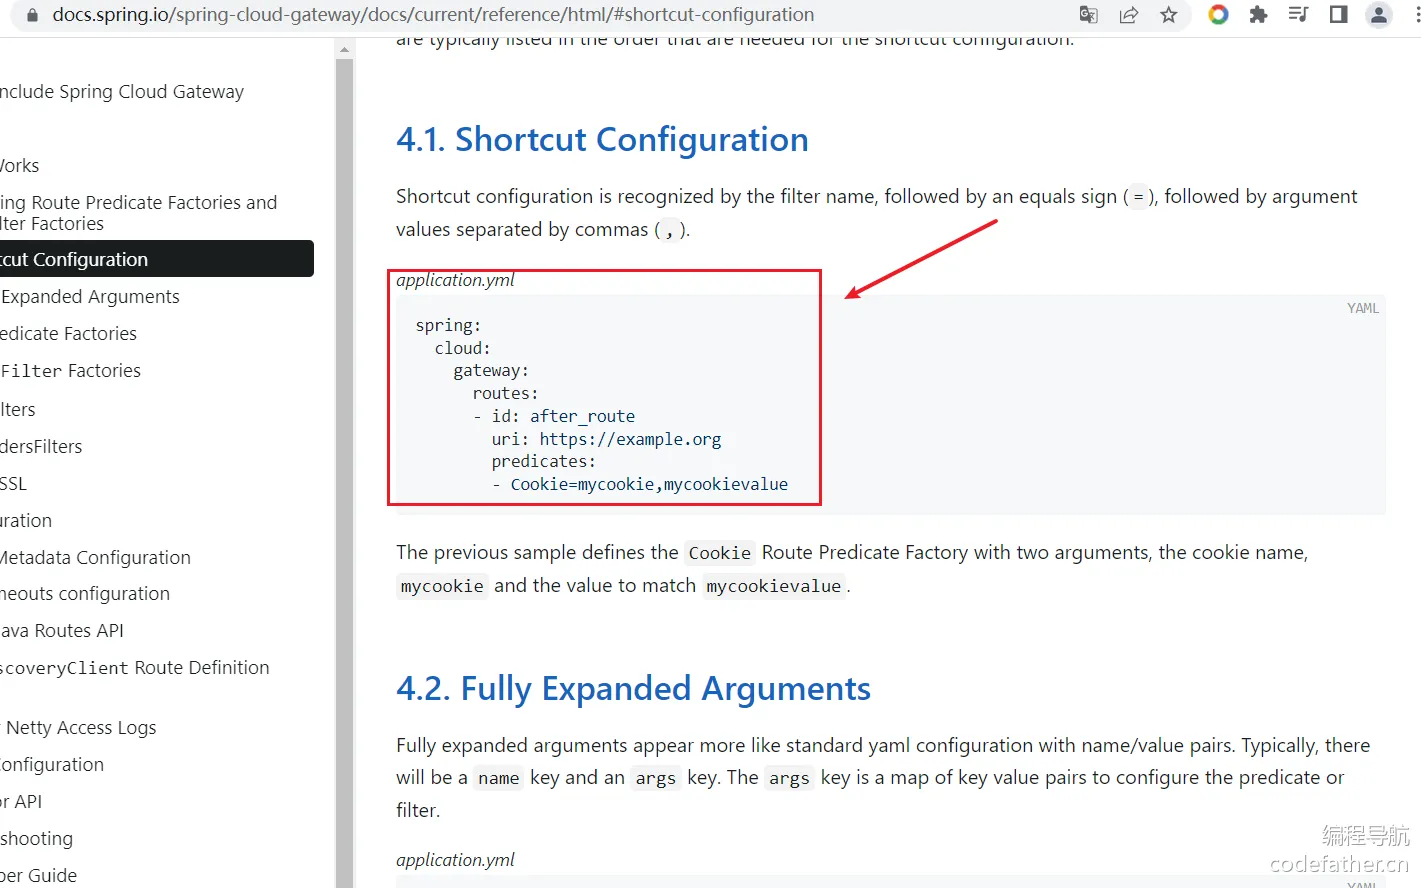The height and width of the screenshot is (888, 1421).
Task: Open the 'r API' sidebar entry
Action: click(x=21, y=802)
